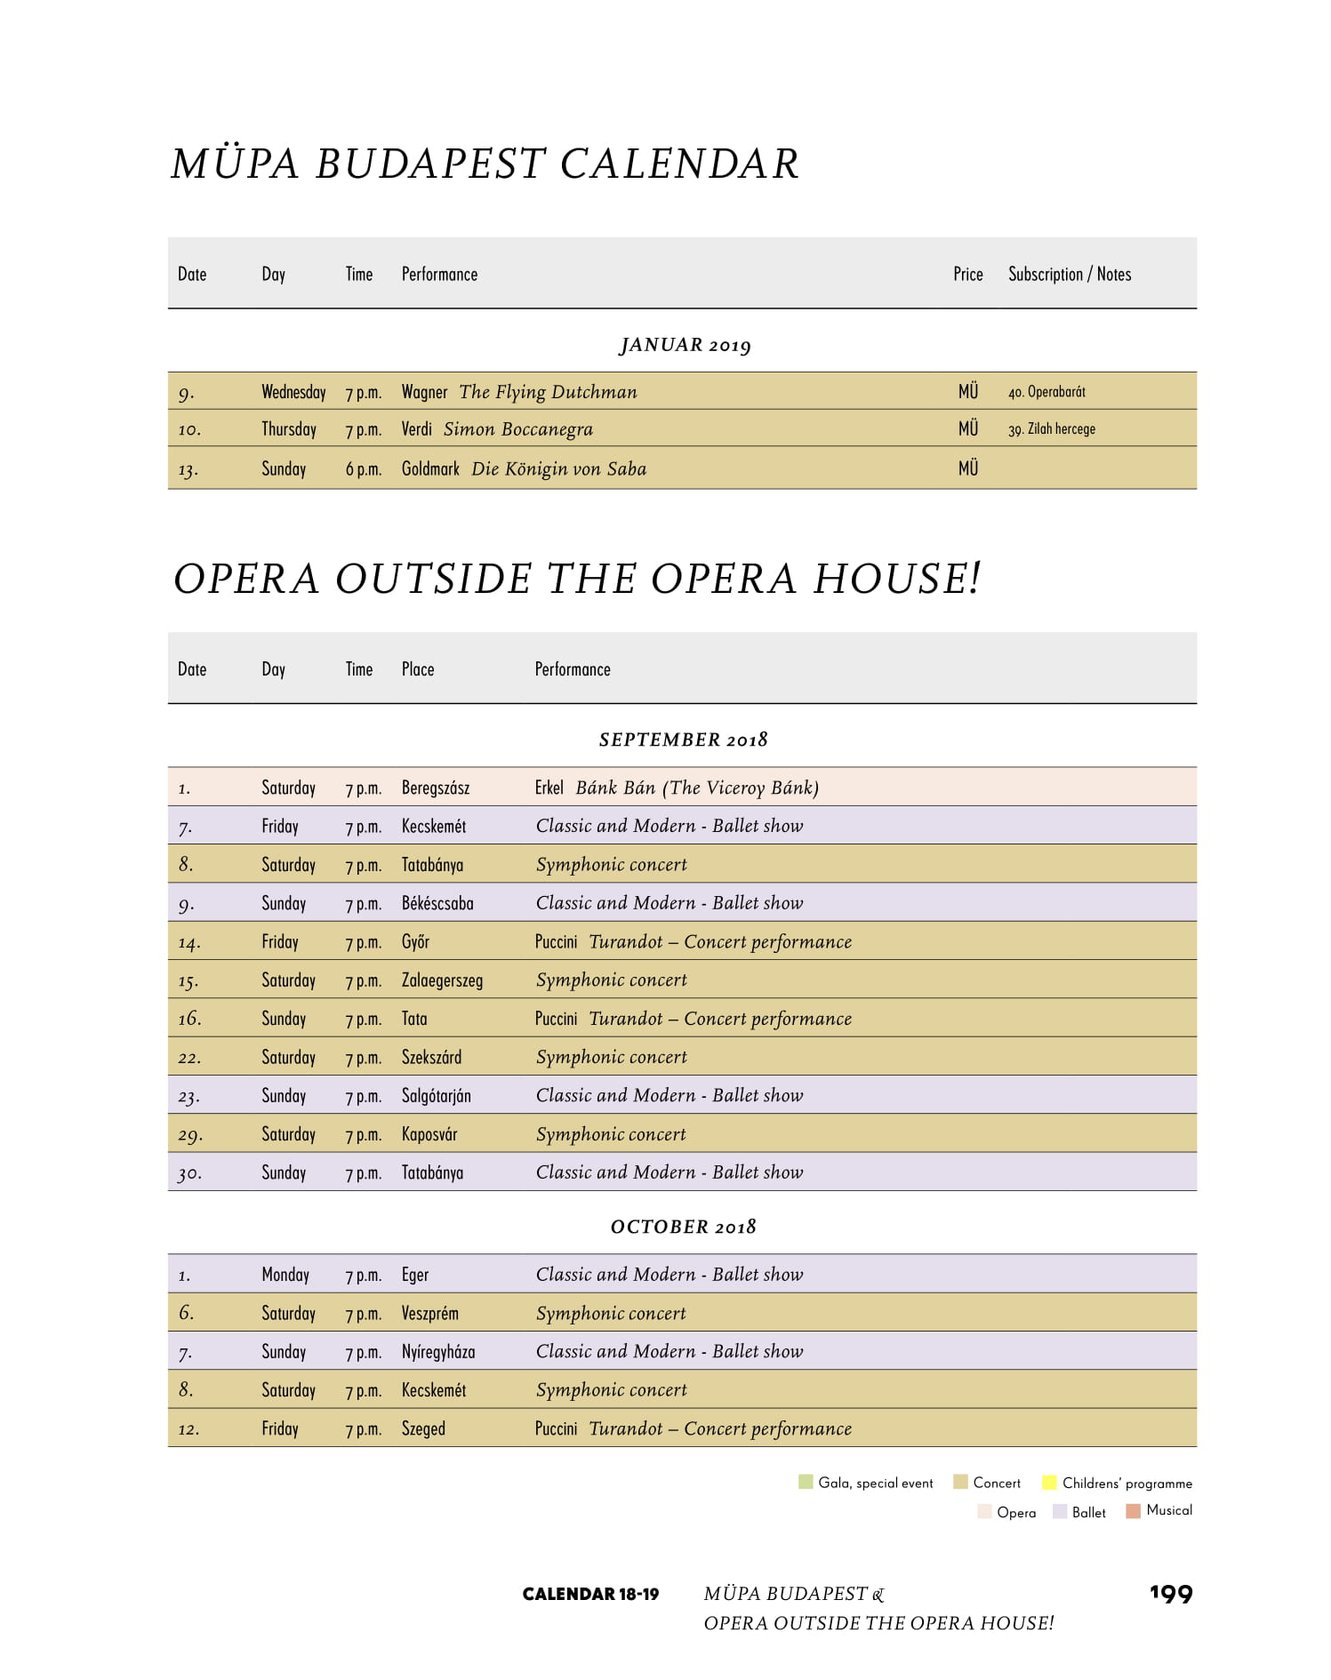Click the Musical legend label
This screenshot has height=1680, width=1331.
1169,1510
